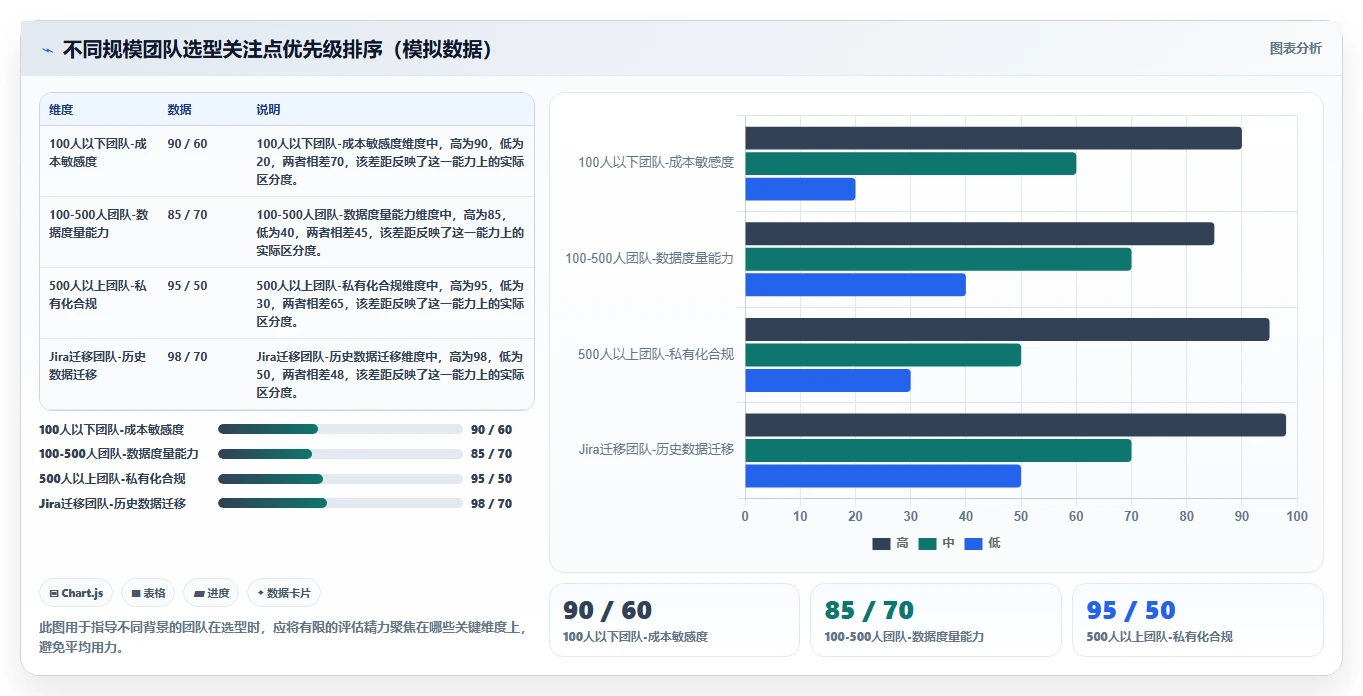Click chart axis label 100人以下团队-成本敏感度
The image size is (1363, 696).
tap(656, 162)
